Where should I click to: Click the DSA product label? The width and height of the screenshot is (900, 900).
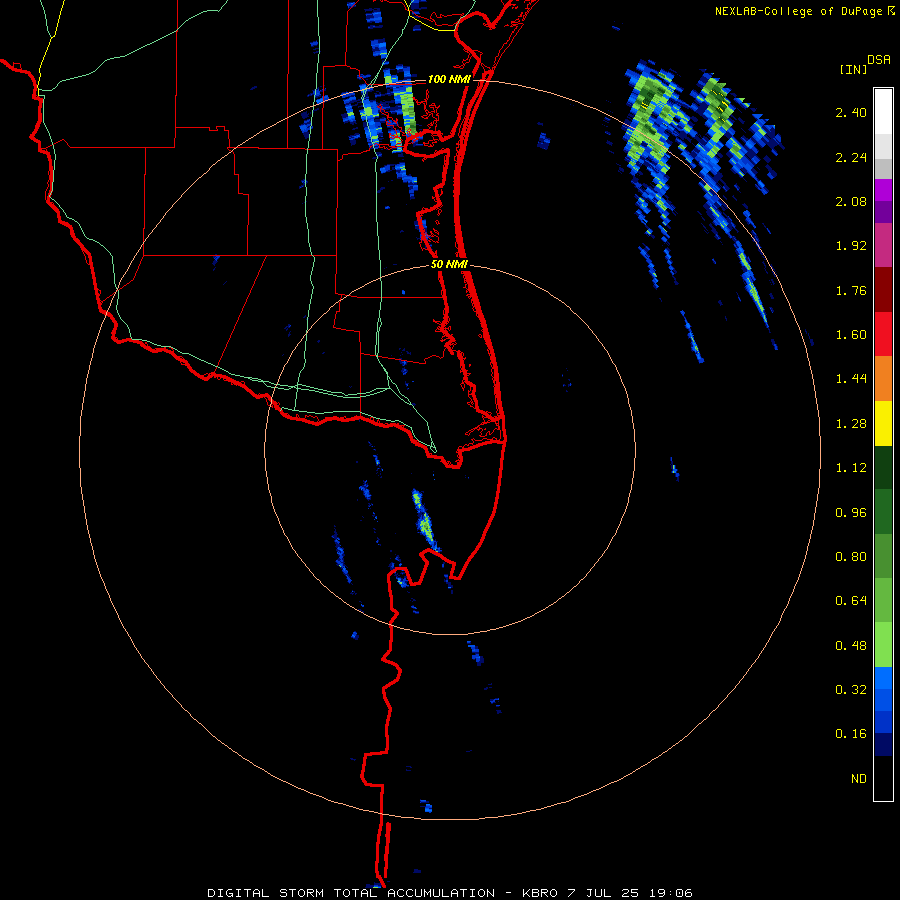tap(879, 59)
